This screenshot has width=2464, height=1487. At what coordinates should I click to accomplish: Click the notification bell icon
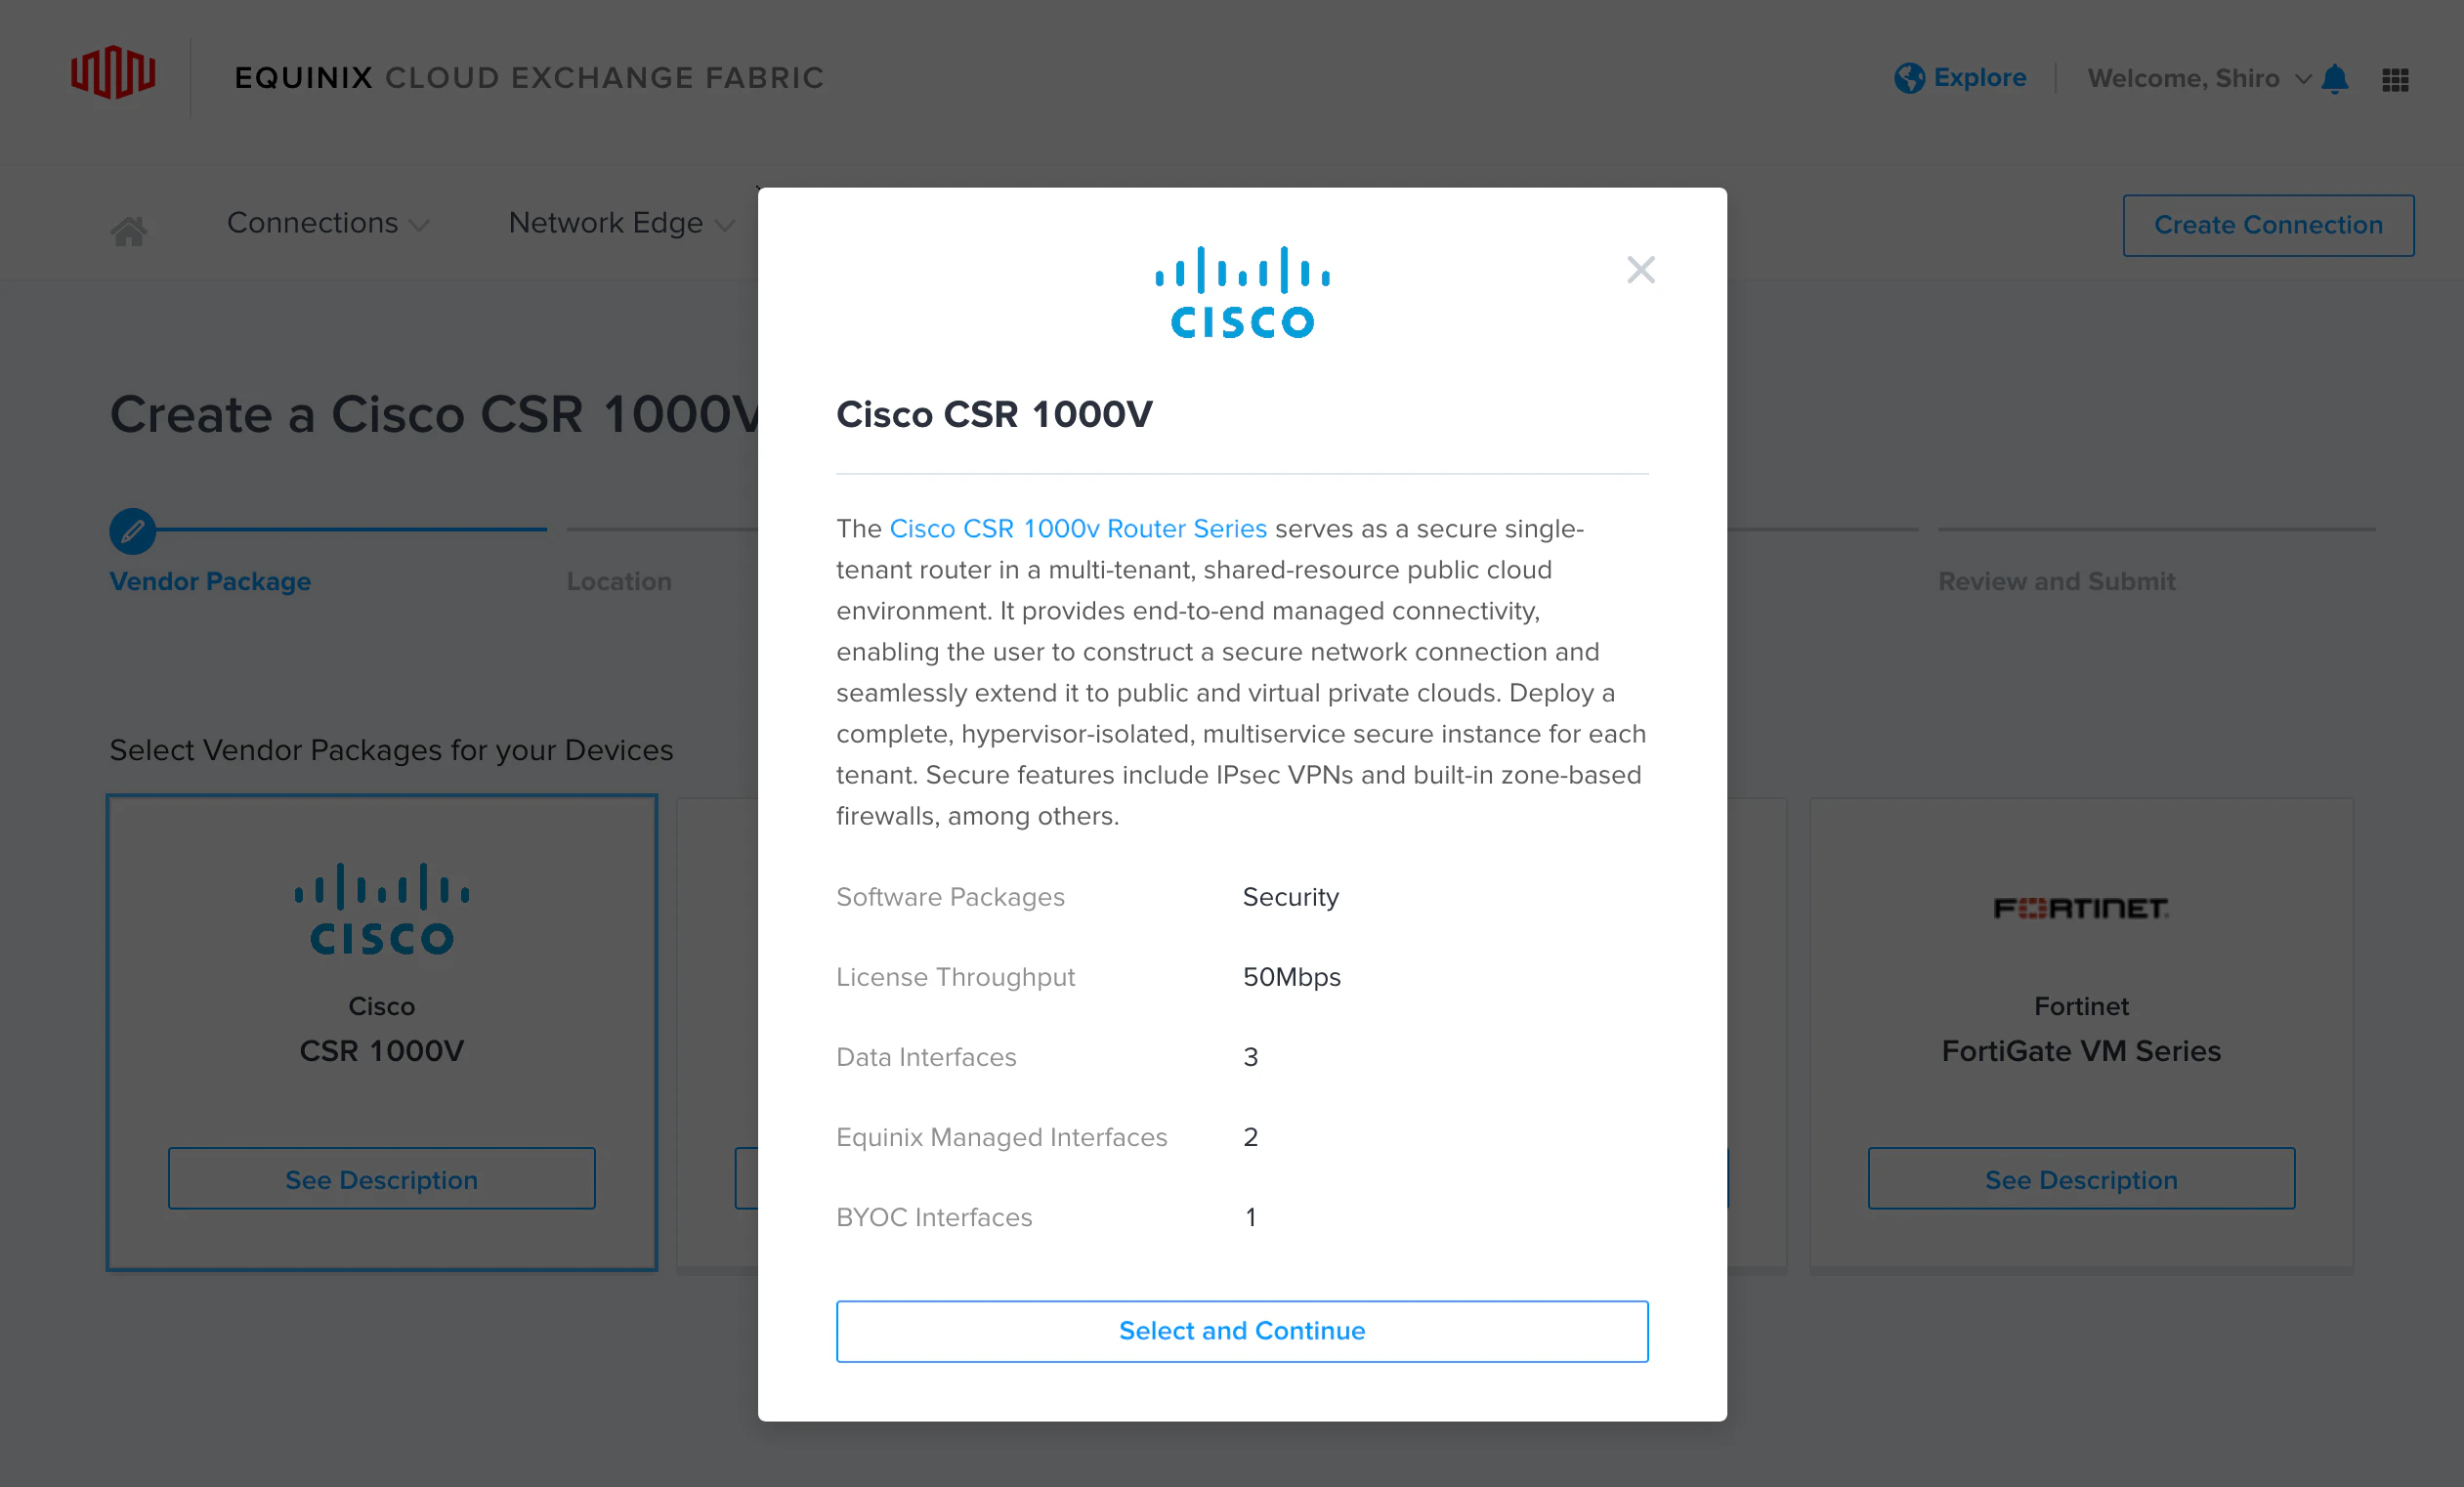(2337, 79)
